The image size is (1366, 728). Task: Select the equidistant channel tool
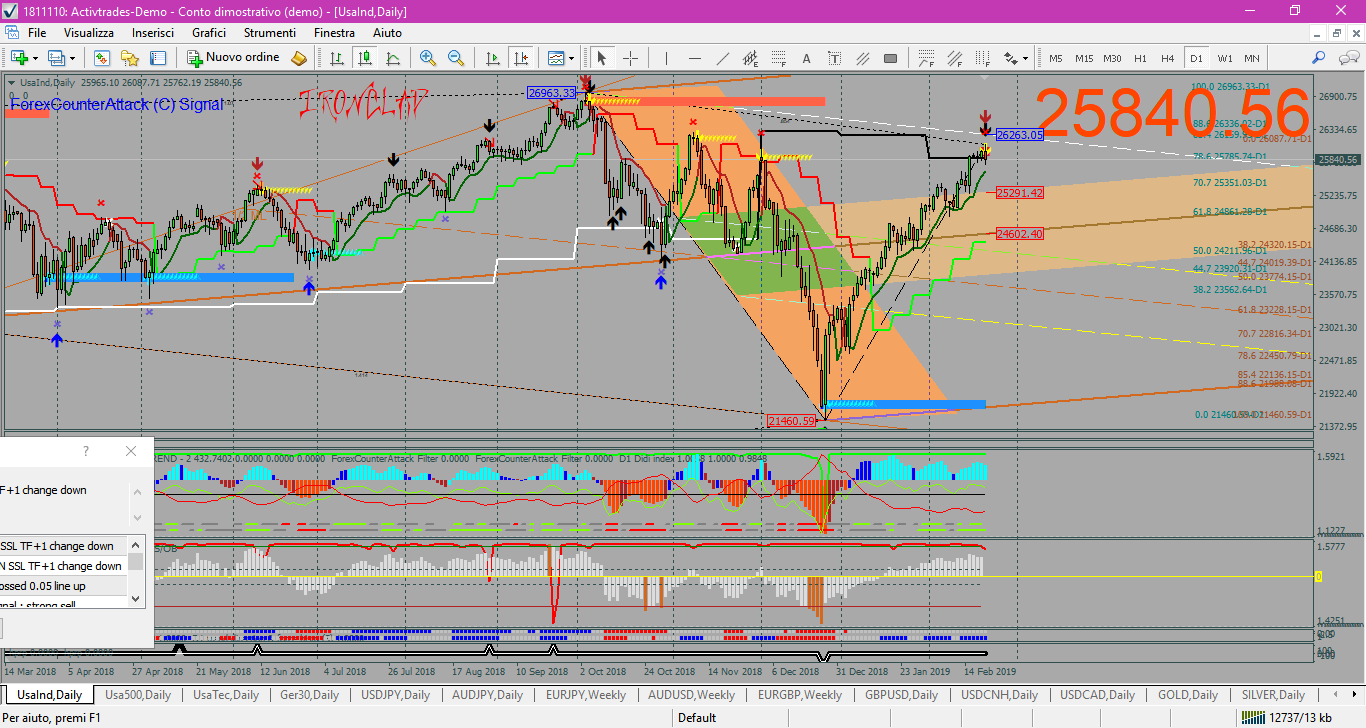pyautogui.click(x=750, y=58)
